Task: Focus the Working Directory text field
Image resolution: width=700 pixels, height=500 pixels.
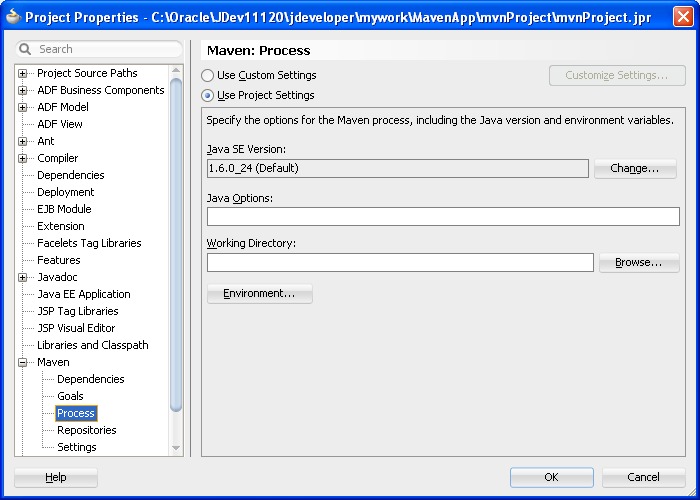Action: pyautogui.click(x=400, y=263)
